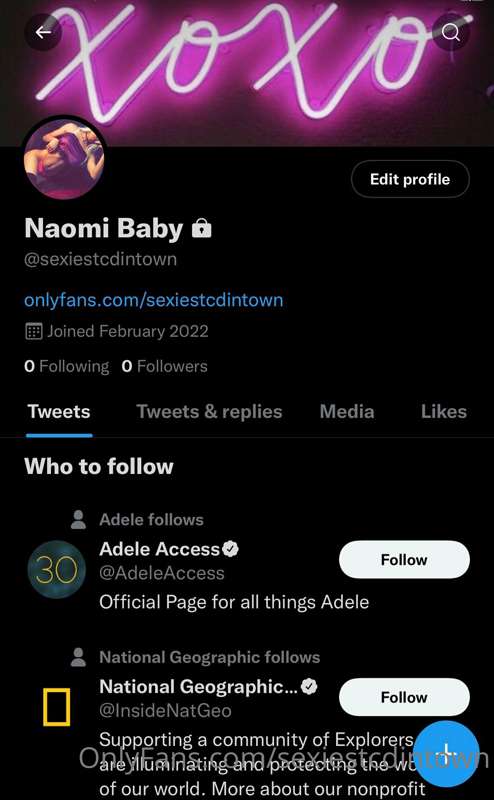Open the onlyfans.com profile link
Image resolution: width=494 pixels, height=800 pixels.
pos(154,299)
